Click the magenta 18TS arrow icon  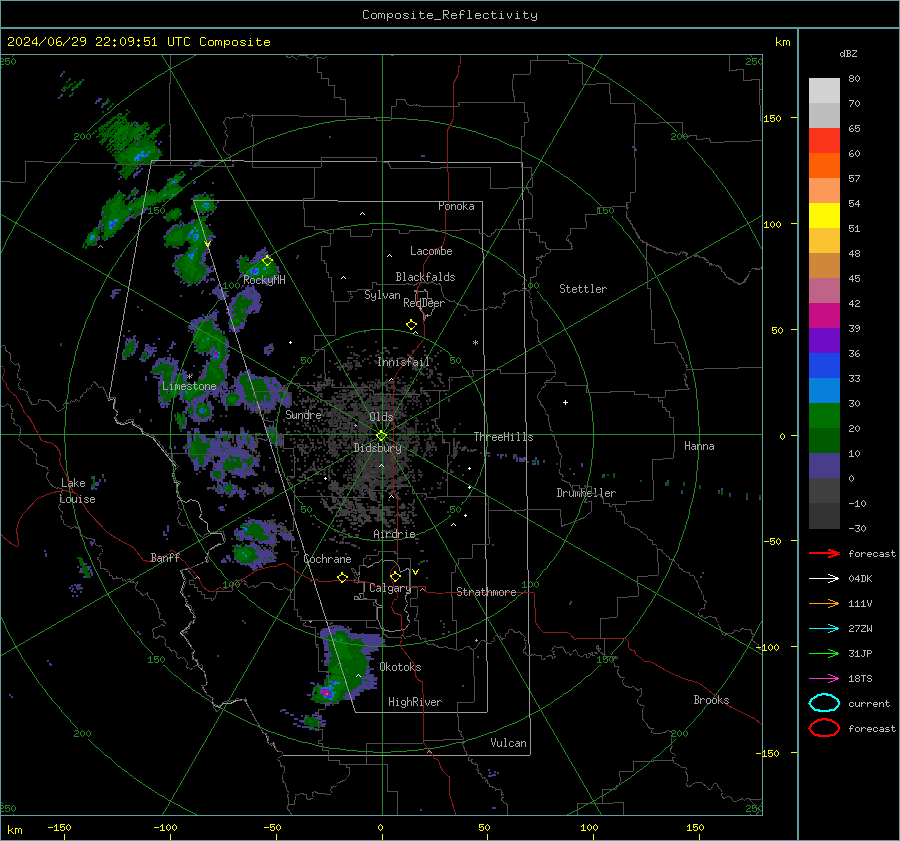[824, 679]
